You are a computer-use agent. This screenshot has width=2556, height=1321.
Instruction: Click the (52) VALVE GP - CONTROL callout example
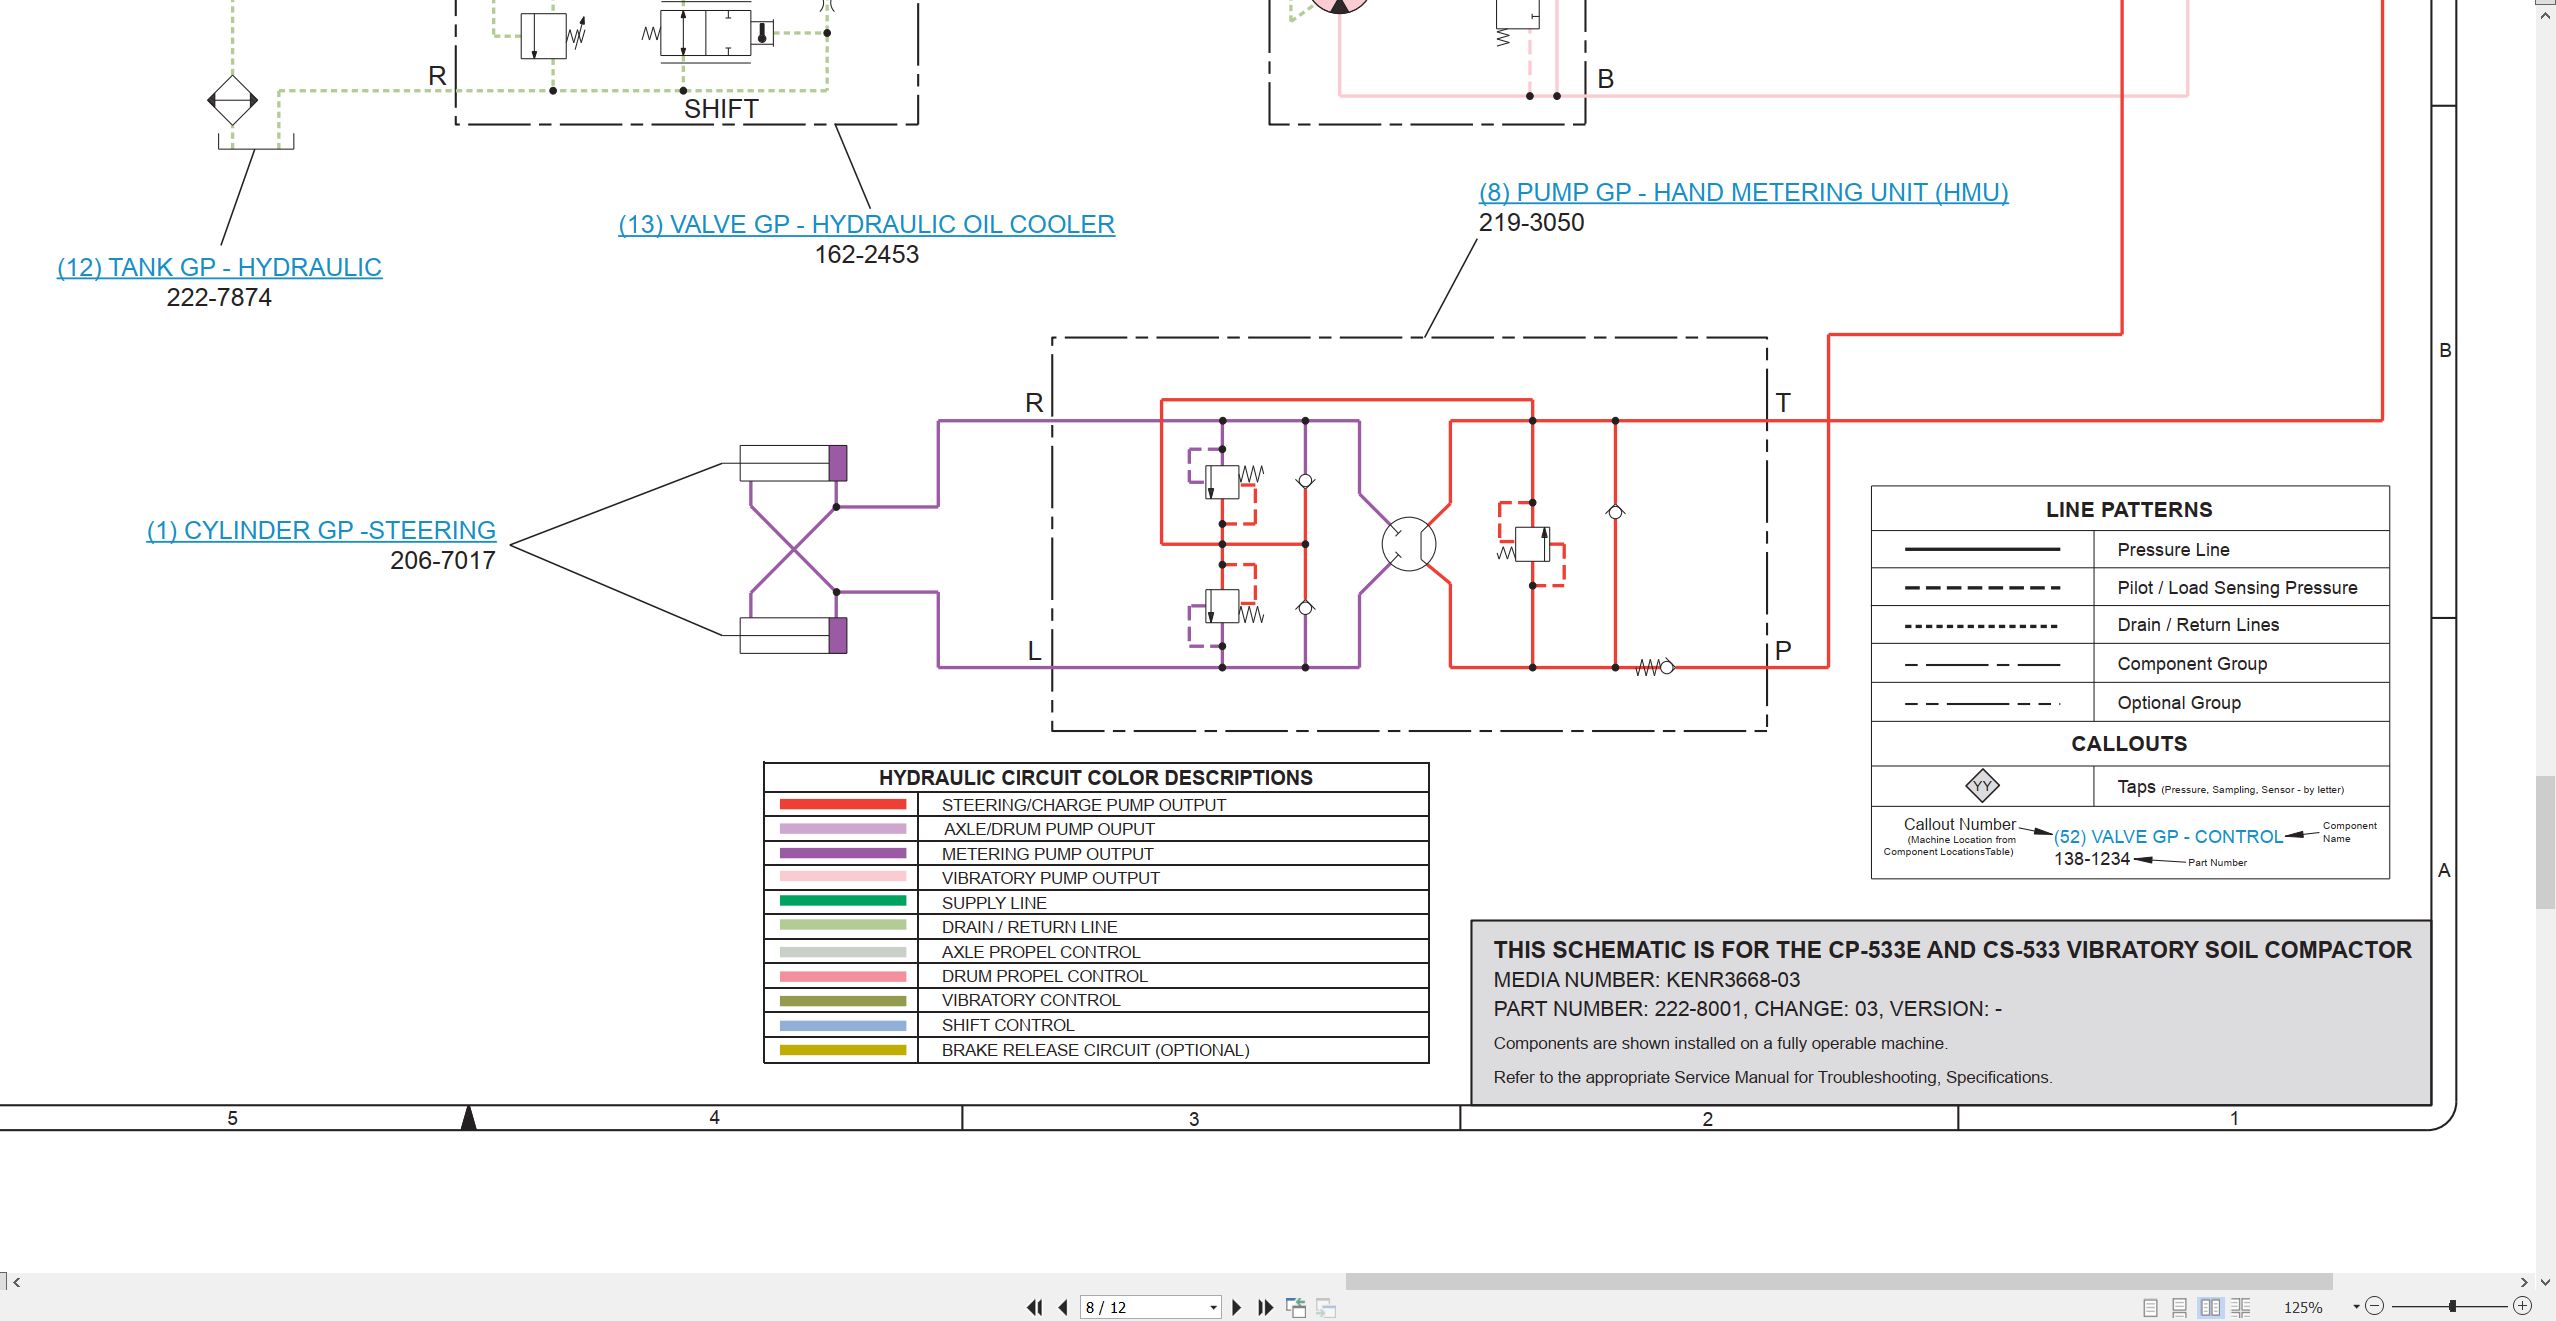pos(2168,837)
